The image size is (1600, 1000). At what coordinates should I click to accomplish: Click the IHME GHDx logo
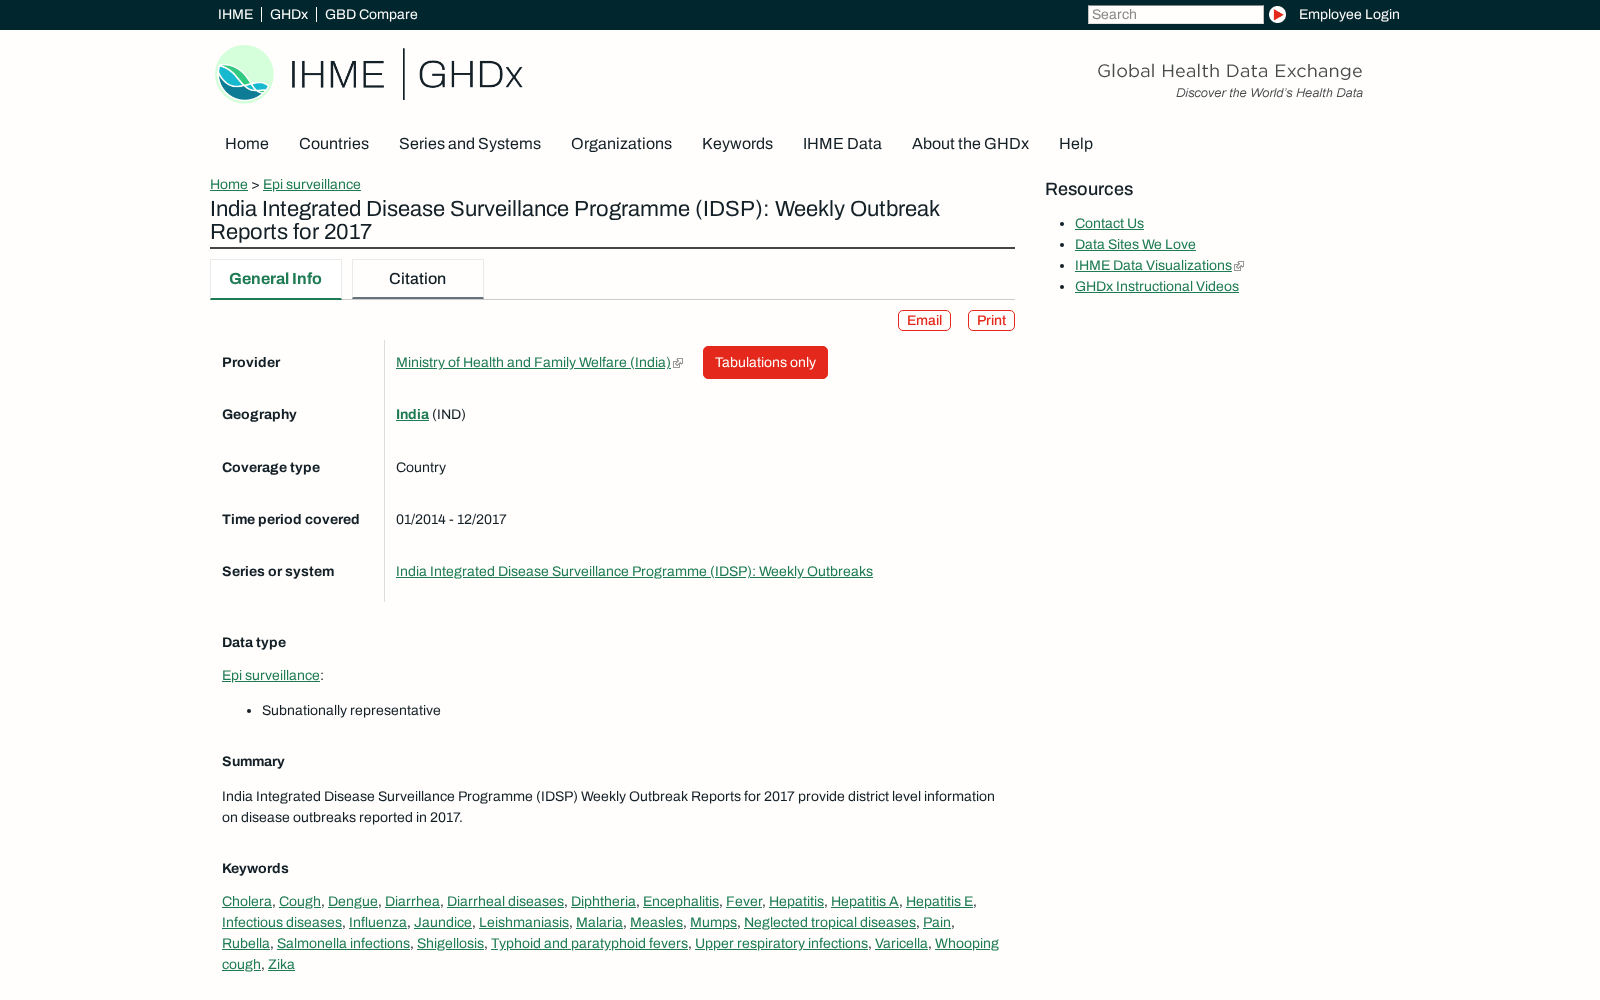pos(369,74)
